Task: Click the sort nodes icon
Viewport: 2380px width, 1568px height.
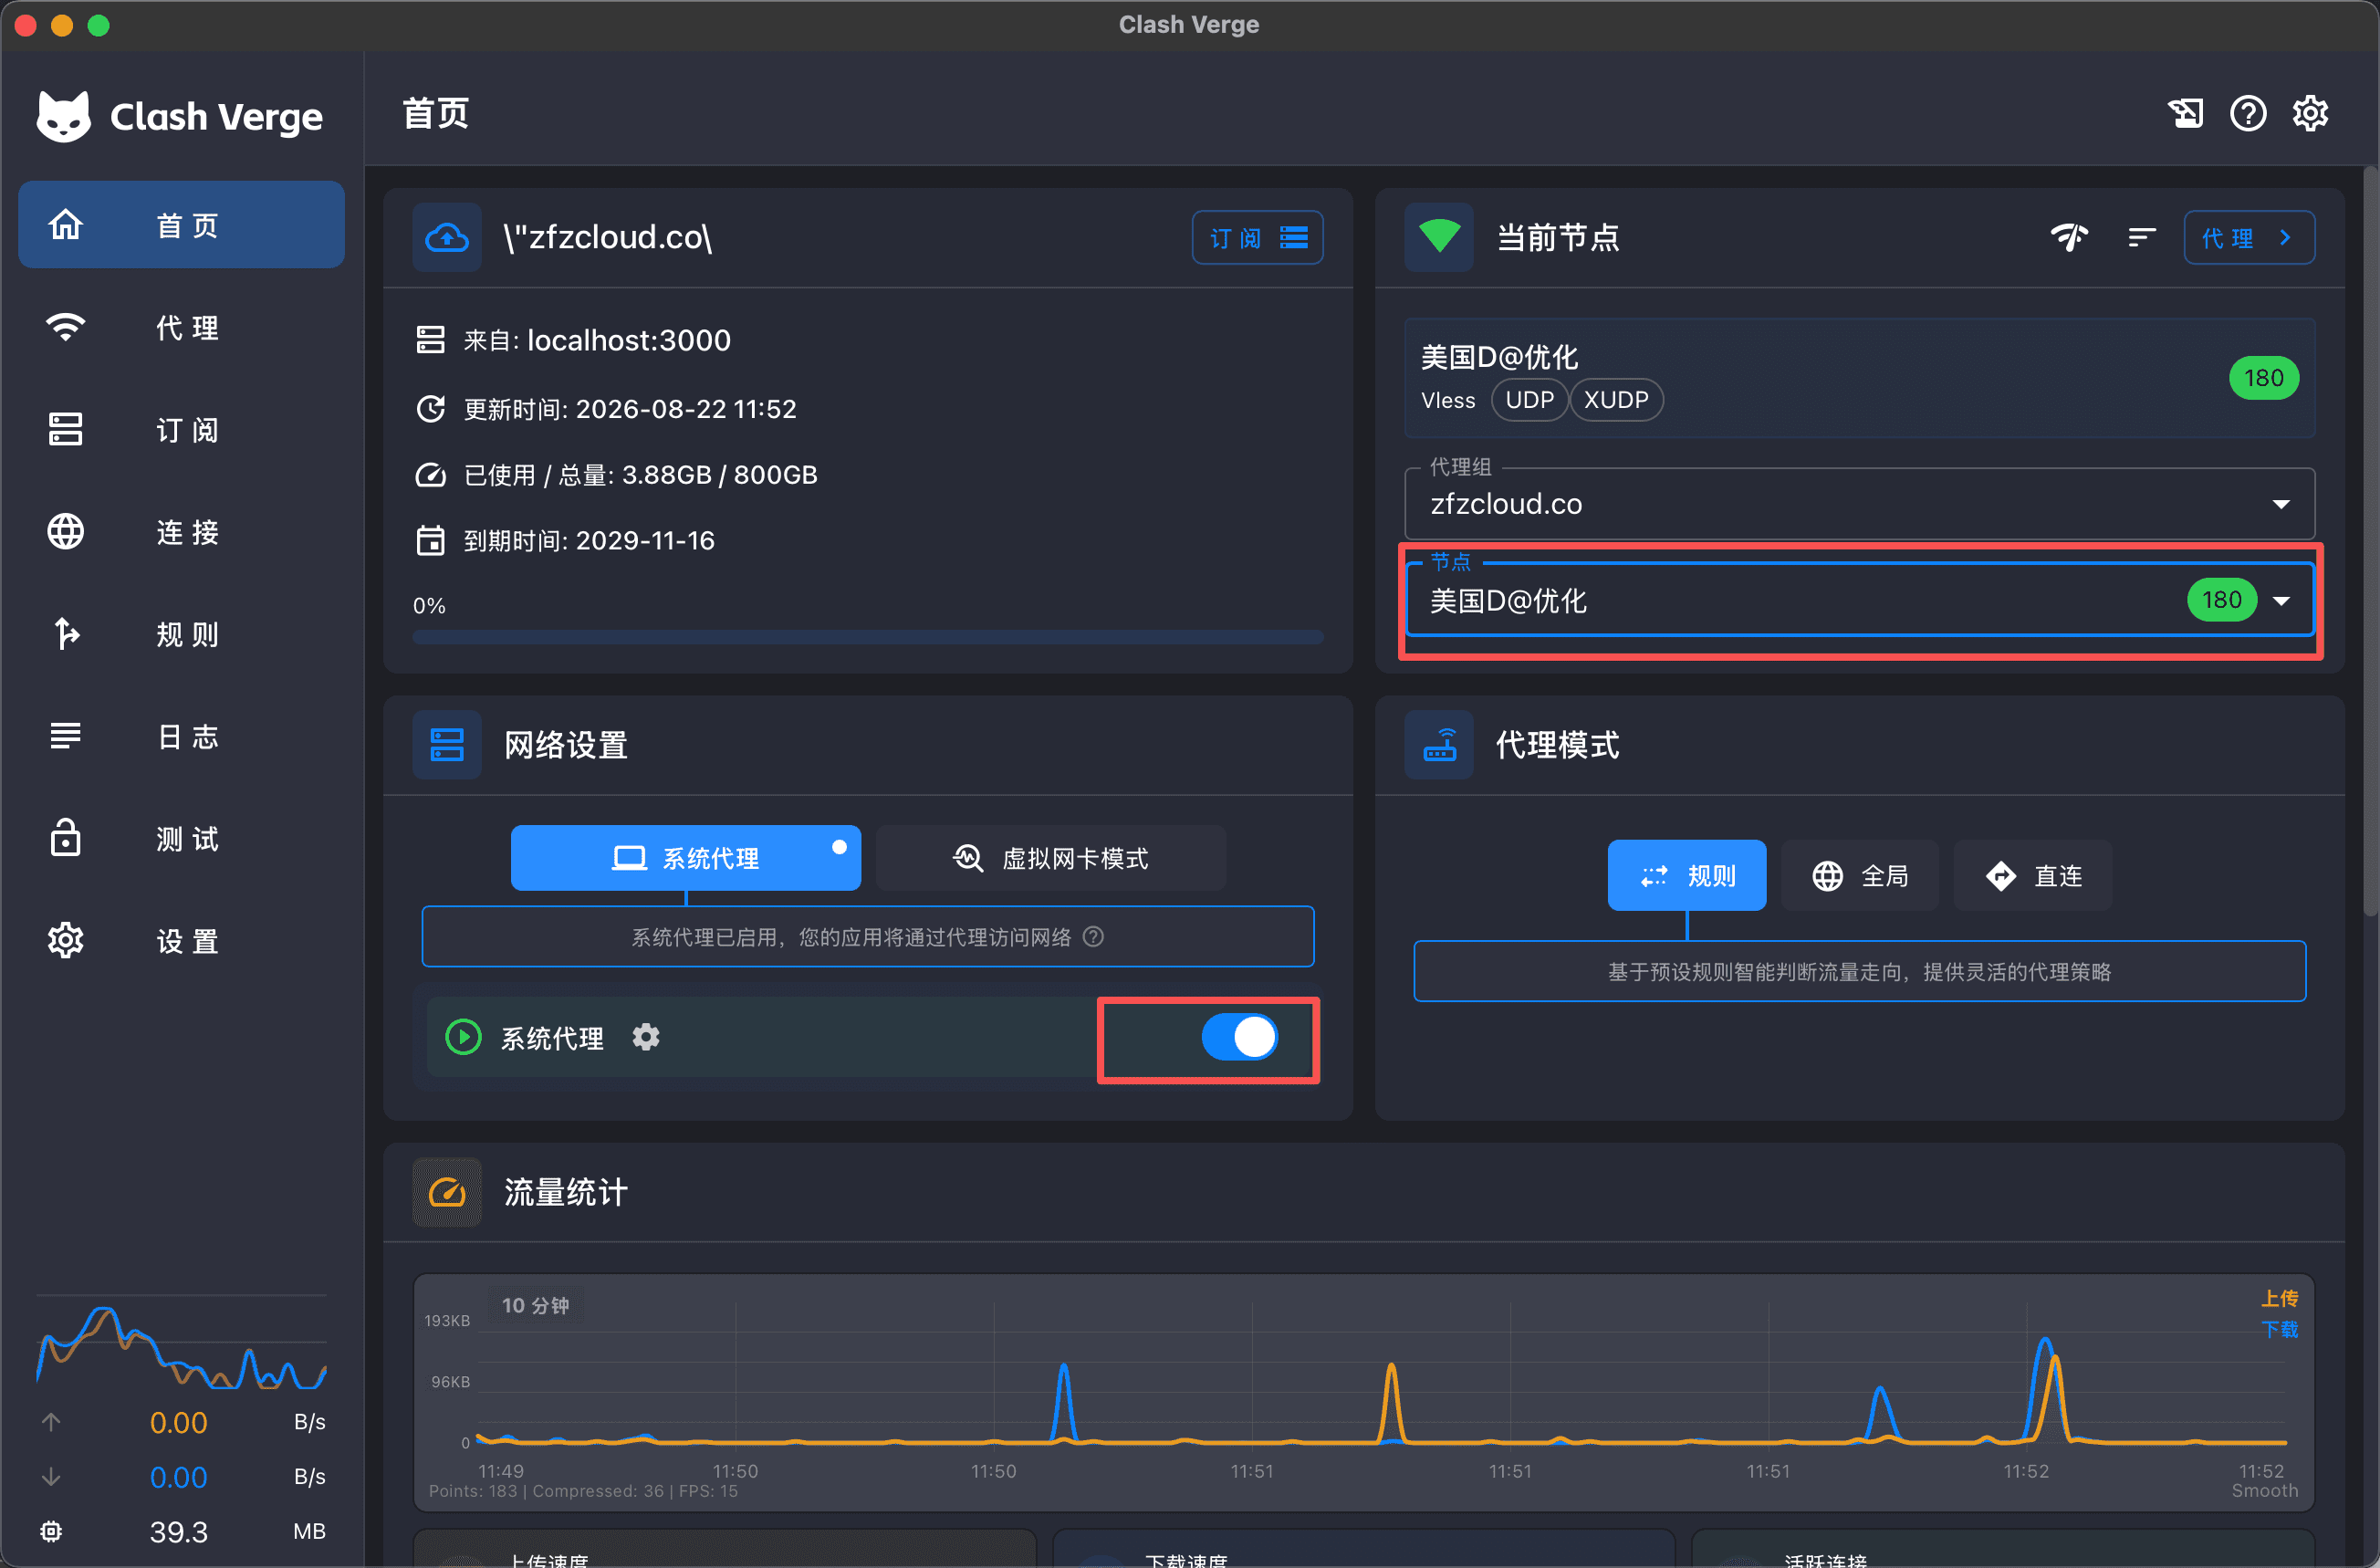Action: [x=2141, y=238]
